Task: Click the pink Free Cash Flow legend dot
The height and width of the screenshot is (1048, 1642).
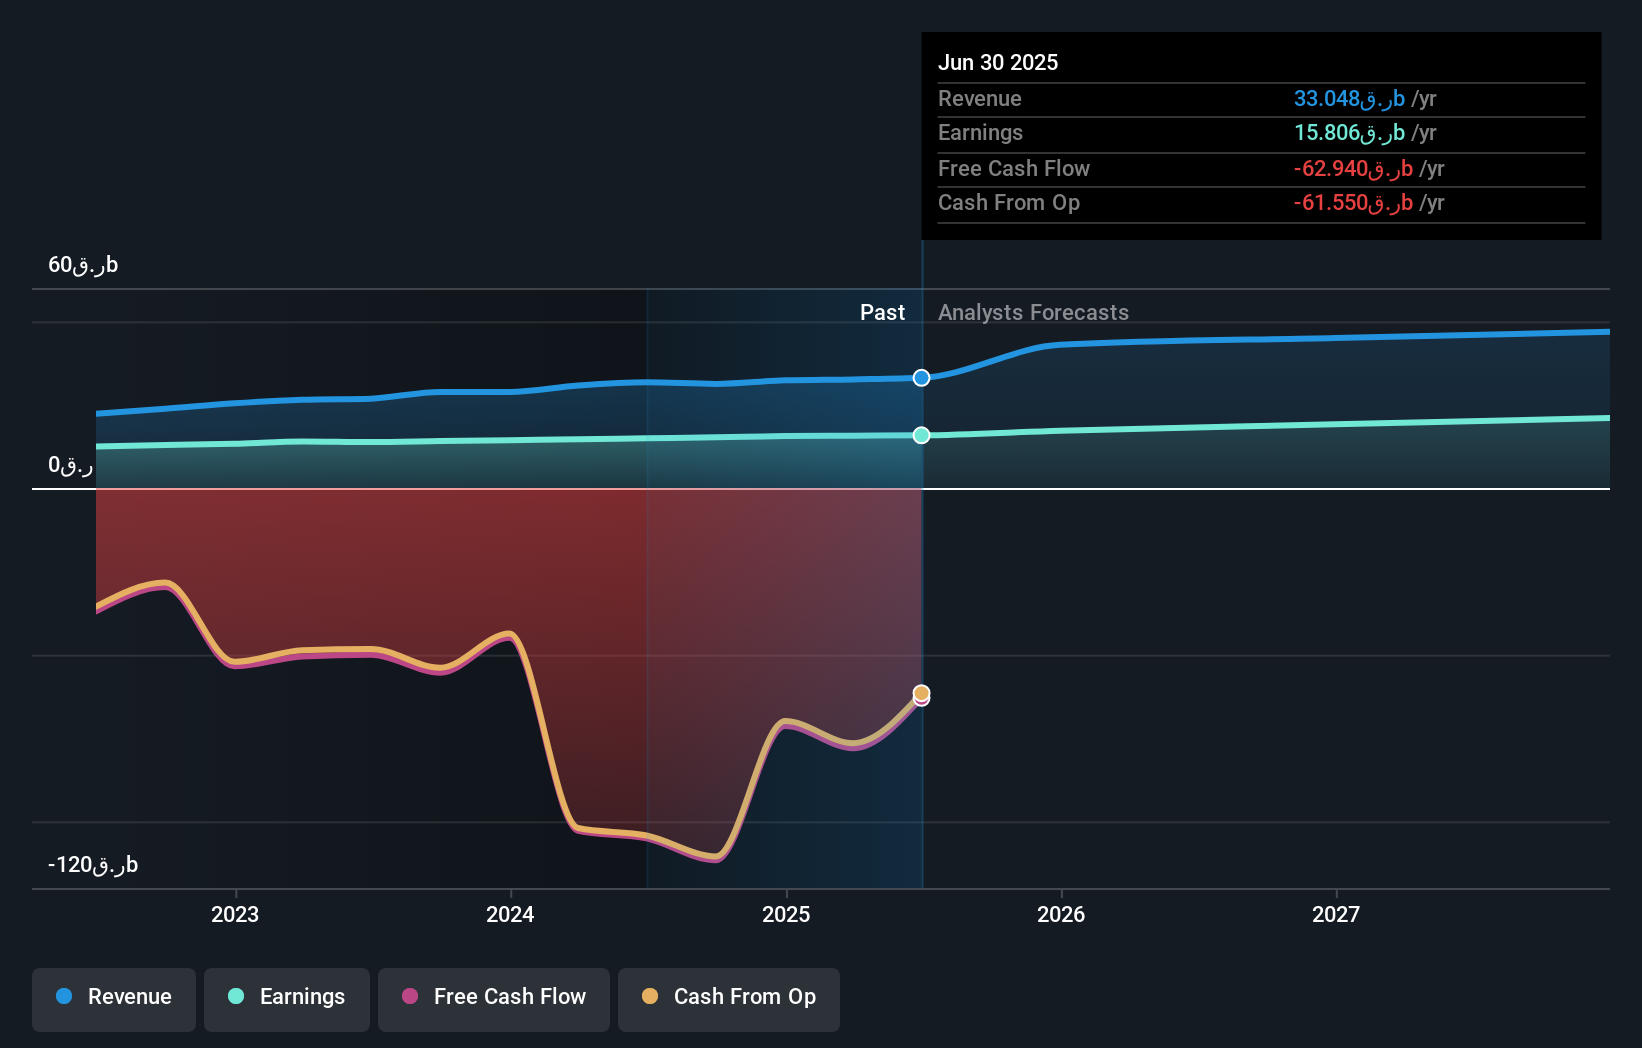Action: (409, 997)
